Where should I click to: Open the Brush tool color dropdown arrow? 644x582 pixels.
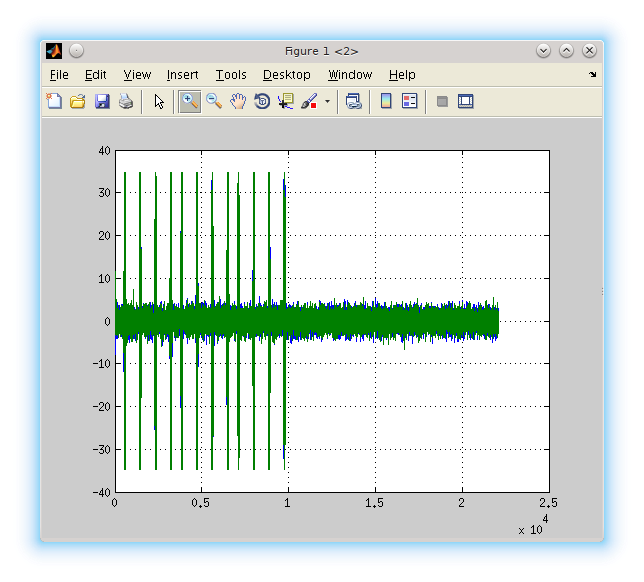tap(327, 102)
